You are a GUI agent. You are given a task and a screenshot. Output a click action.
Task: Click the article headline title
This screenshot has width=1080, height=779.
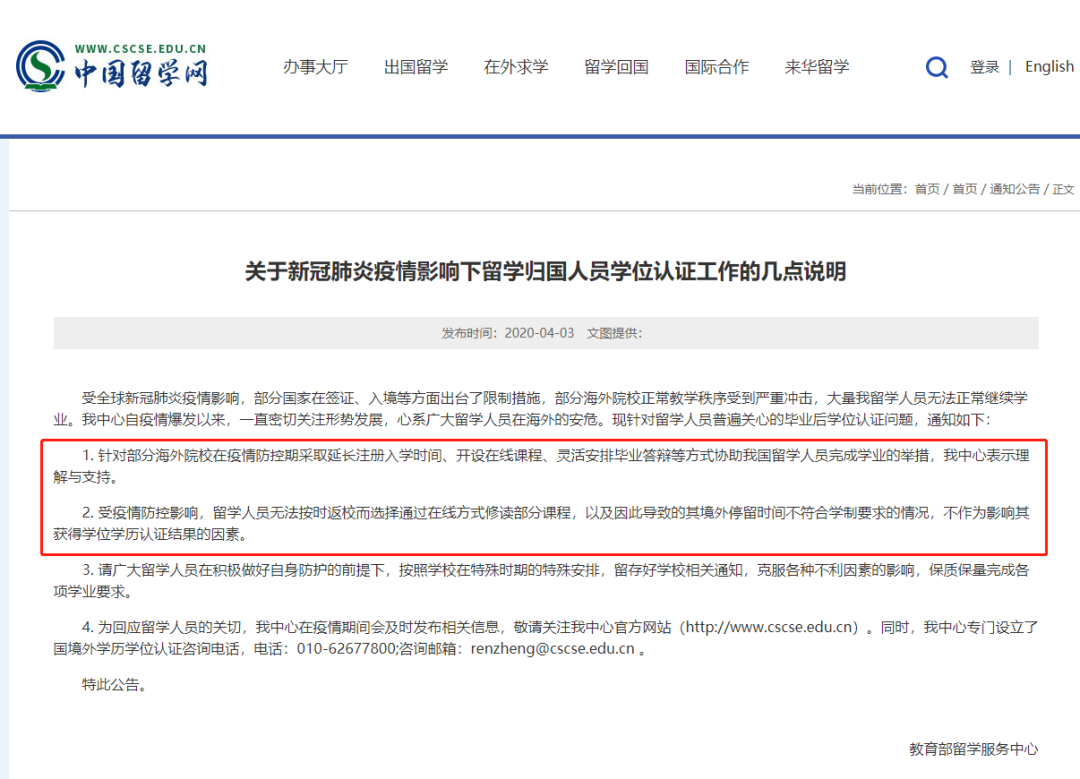546,271
